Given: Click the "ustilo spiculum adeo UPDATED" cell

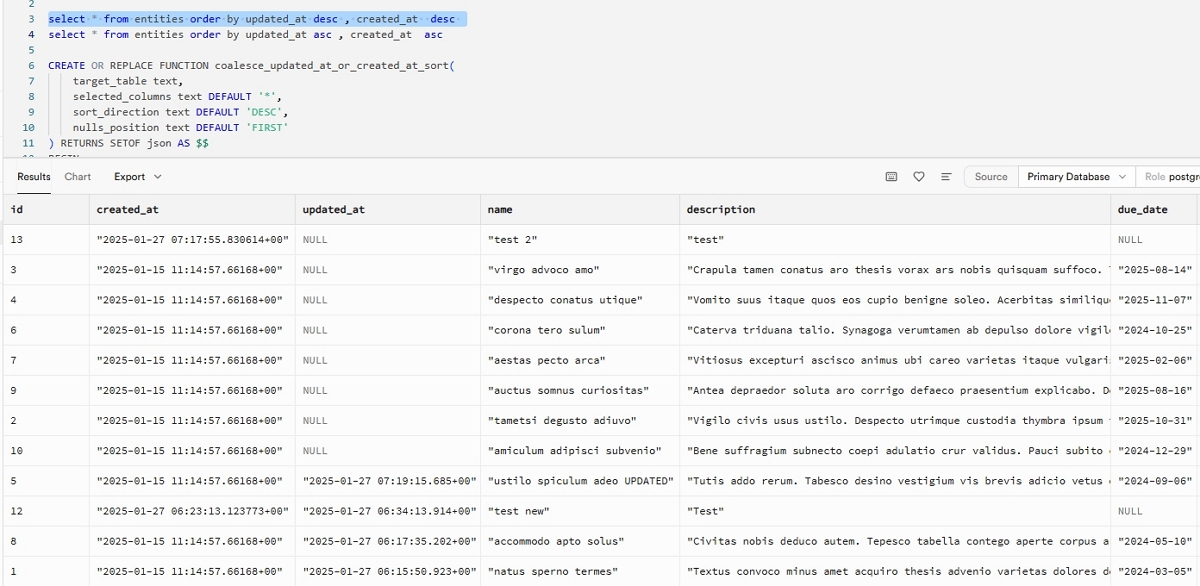Looking at the screenshot, I should (579, 481).
